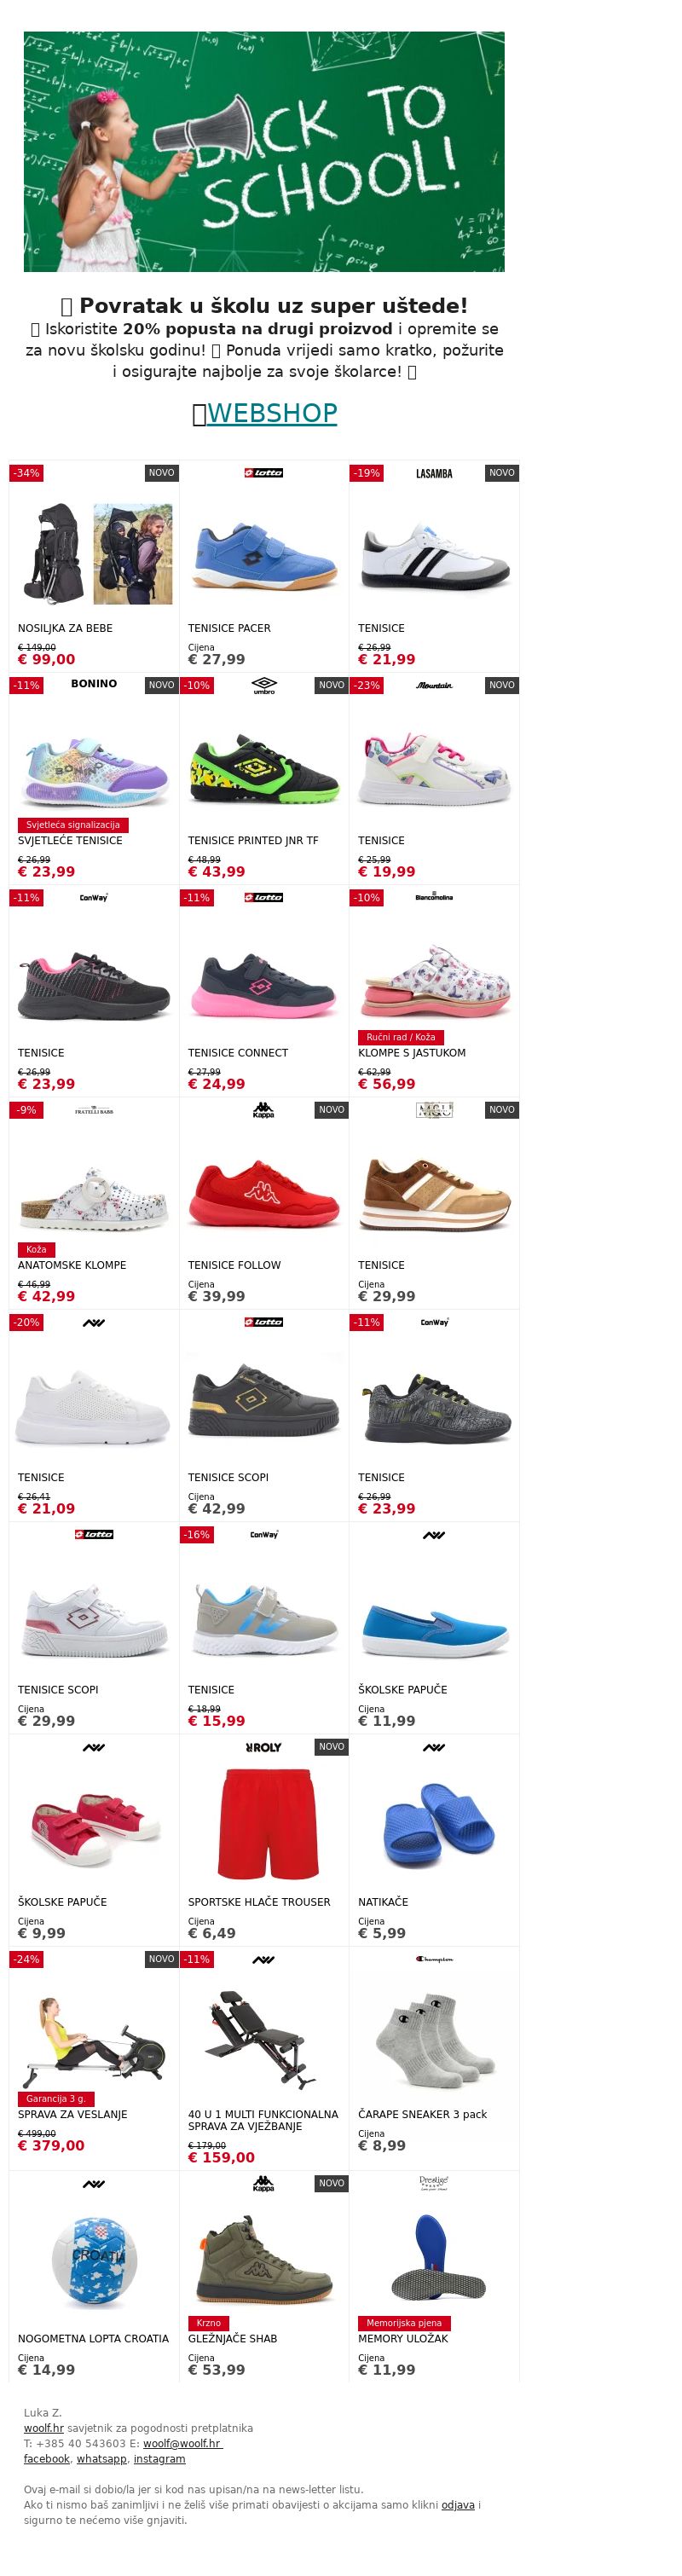Click the Lotto logo above Tenisice Pacer
Image resolution: width=682 pixels, height=2576 pixels.
264,473
